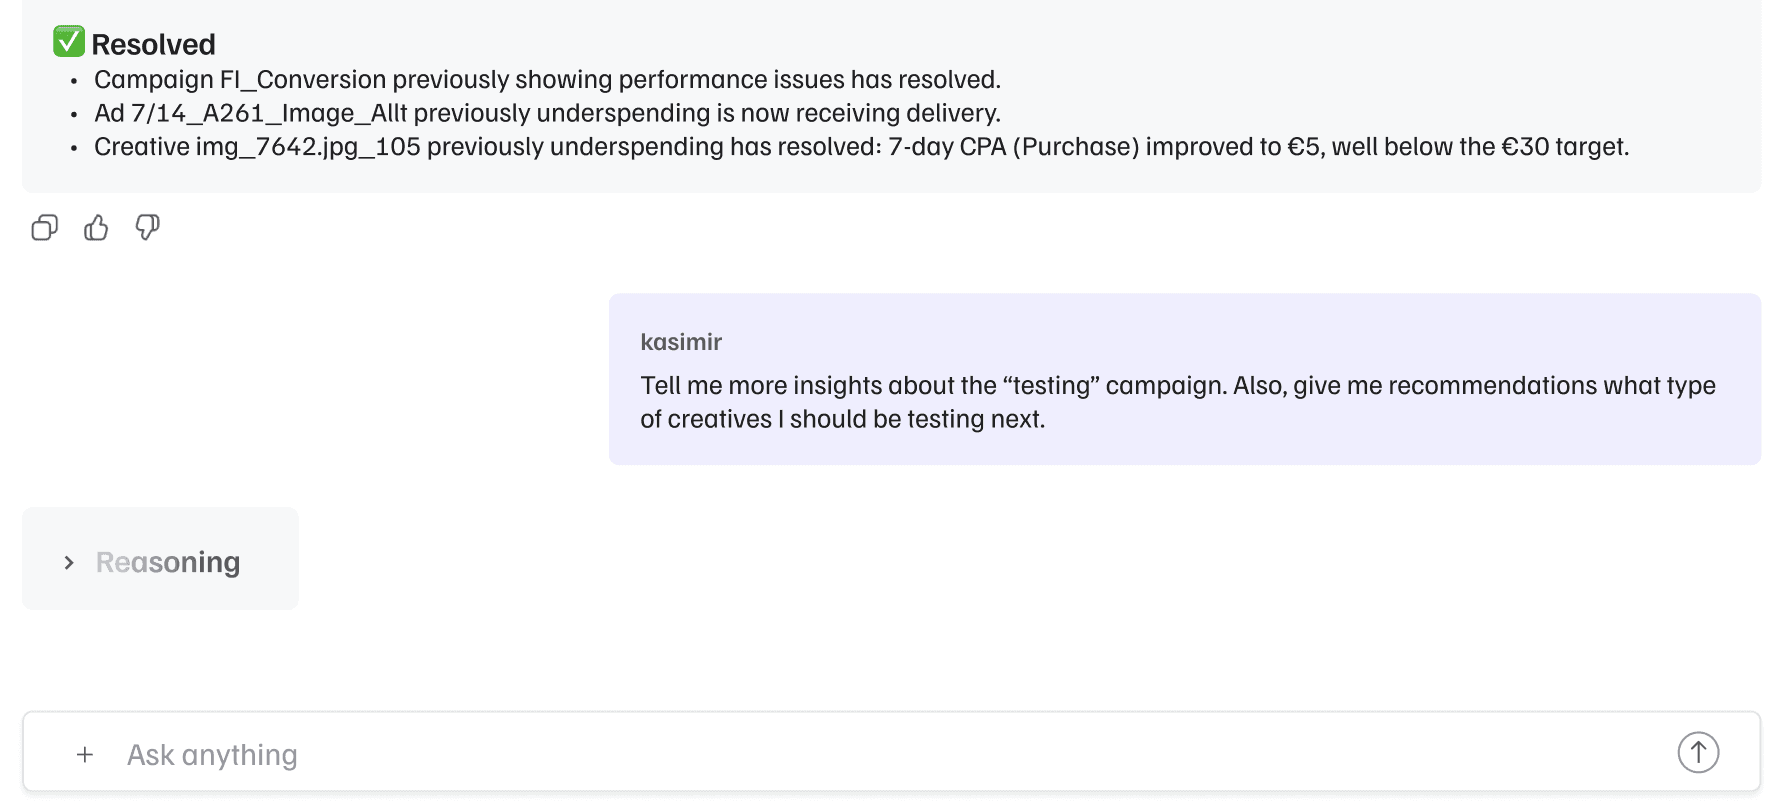Viewport: 1782px width, 810px height.
Task: Give the response a thumbs up
Action: (x=96, y=228)
